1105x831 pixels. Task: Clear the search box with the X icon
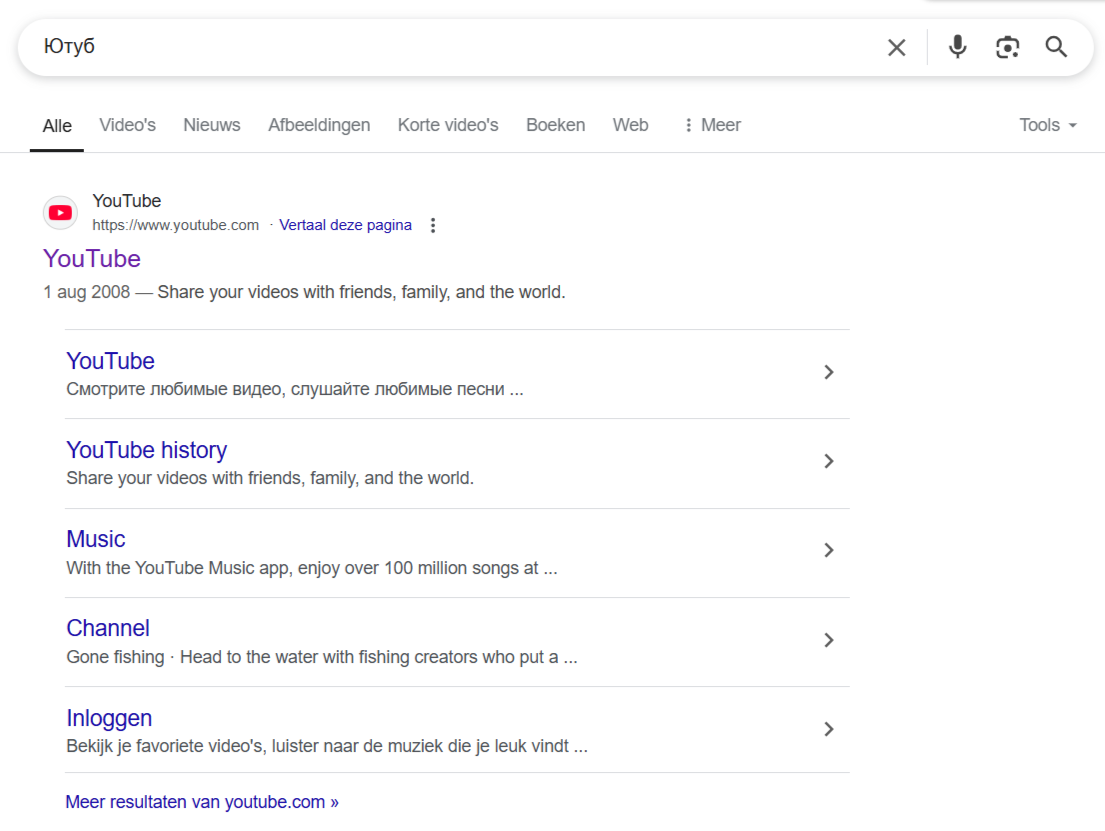click(896, 47)
